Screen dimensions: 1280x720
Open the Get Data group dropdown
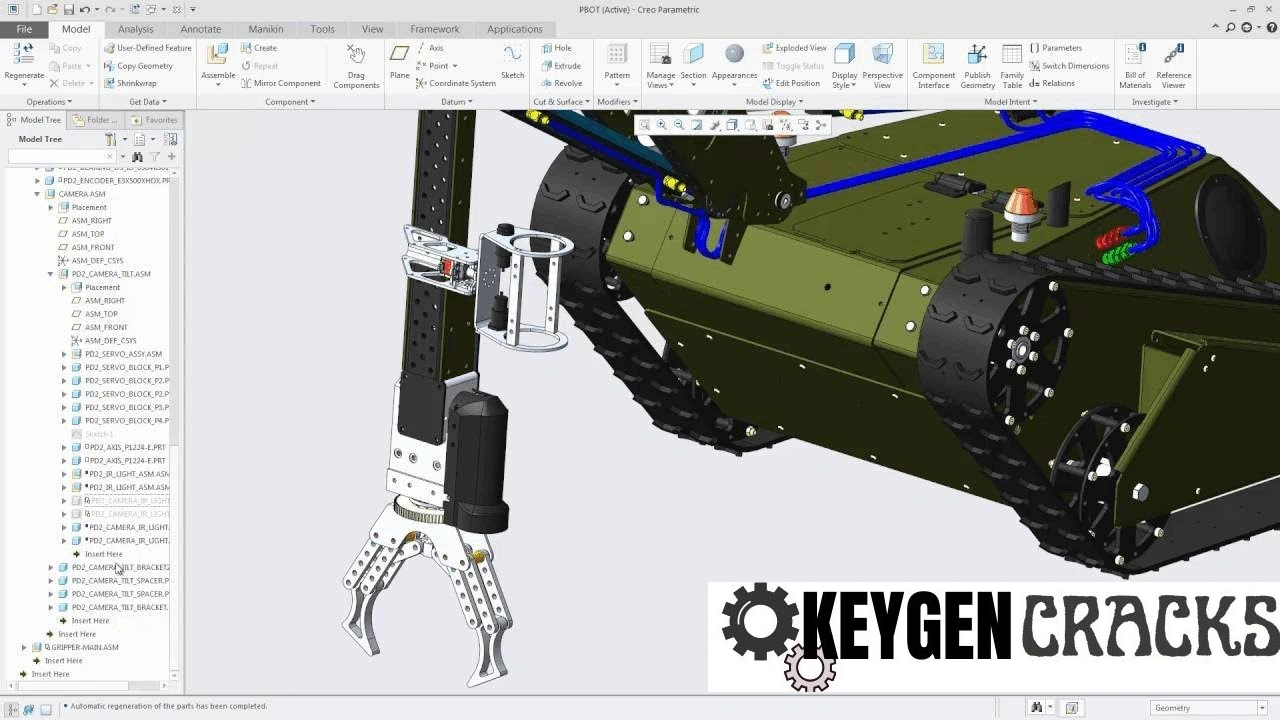tap(148, 102)
